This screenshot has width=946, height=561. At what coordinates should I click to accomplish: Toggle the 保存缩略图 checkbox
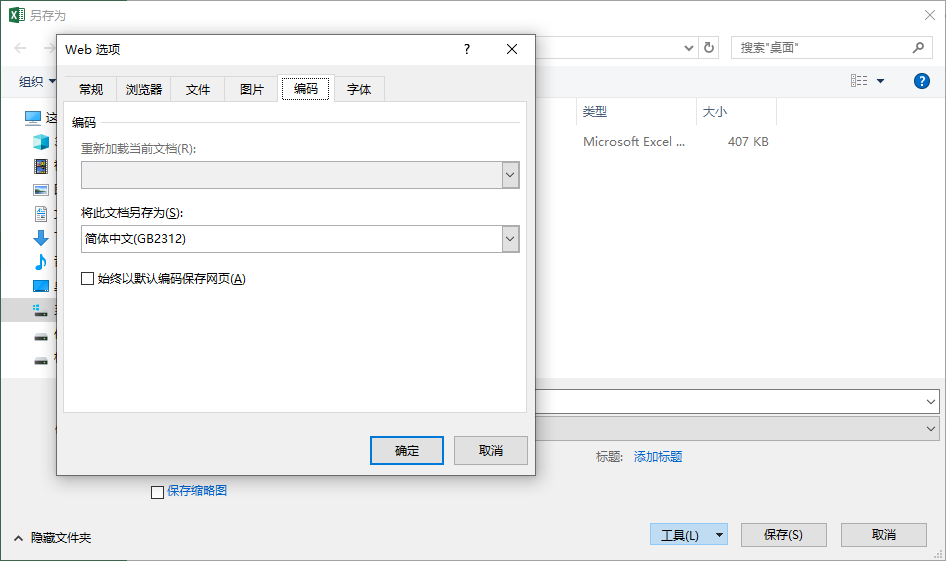coord(157,491)
